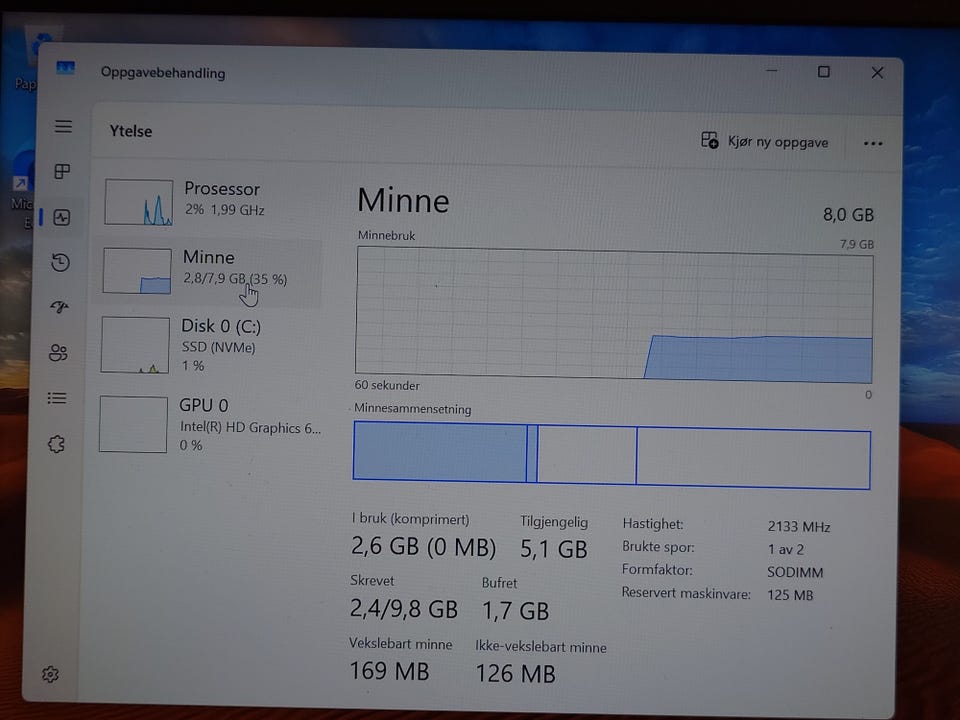Open App history from the sidebar
The image size is (960, 720).
pyautogui.click(x=61, y=262)
